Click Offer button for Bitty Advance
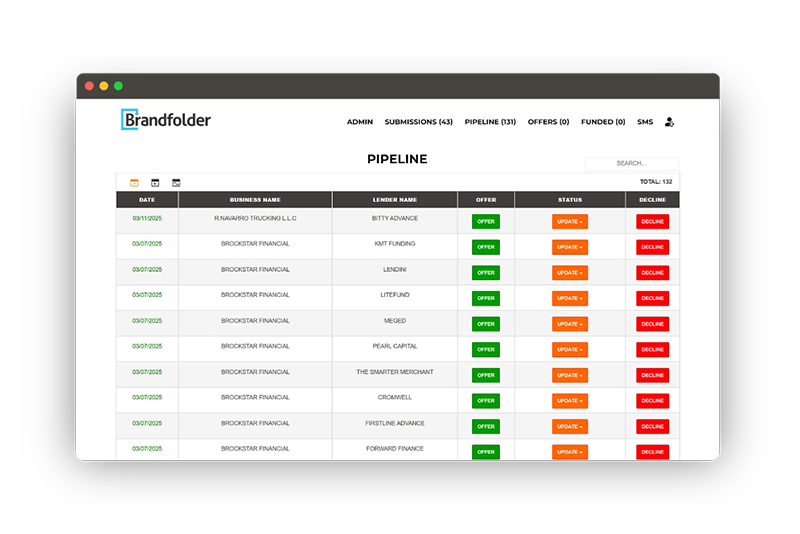 [x=486, y=221]
